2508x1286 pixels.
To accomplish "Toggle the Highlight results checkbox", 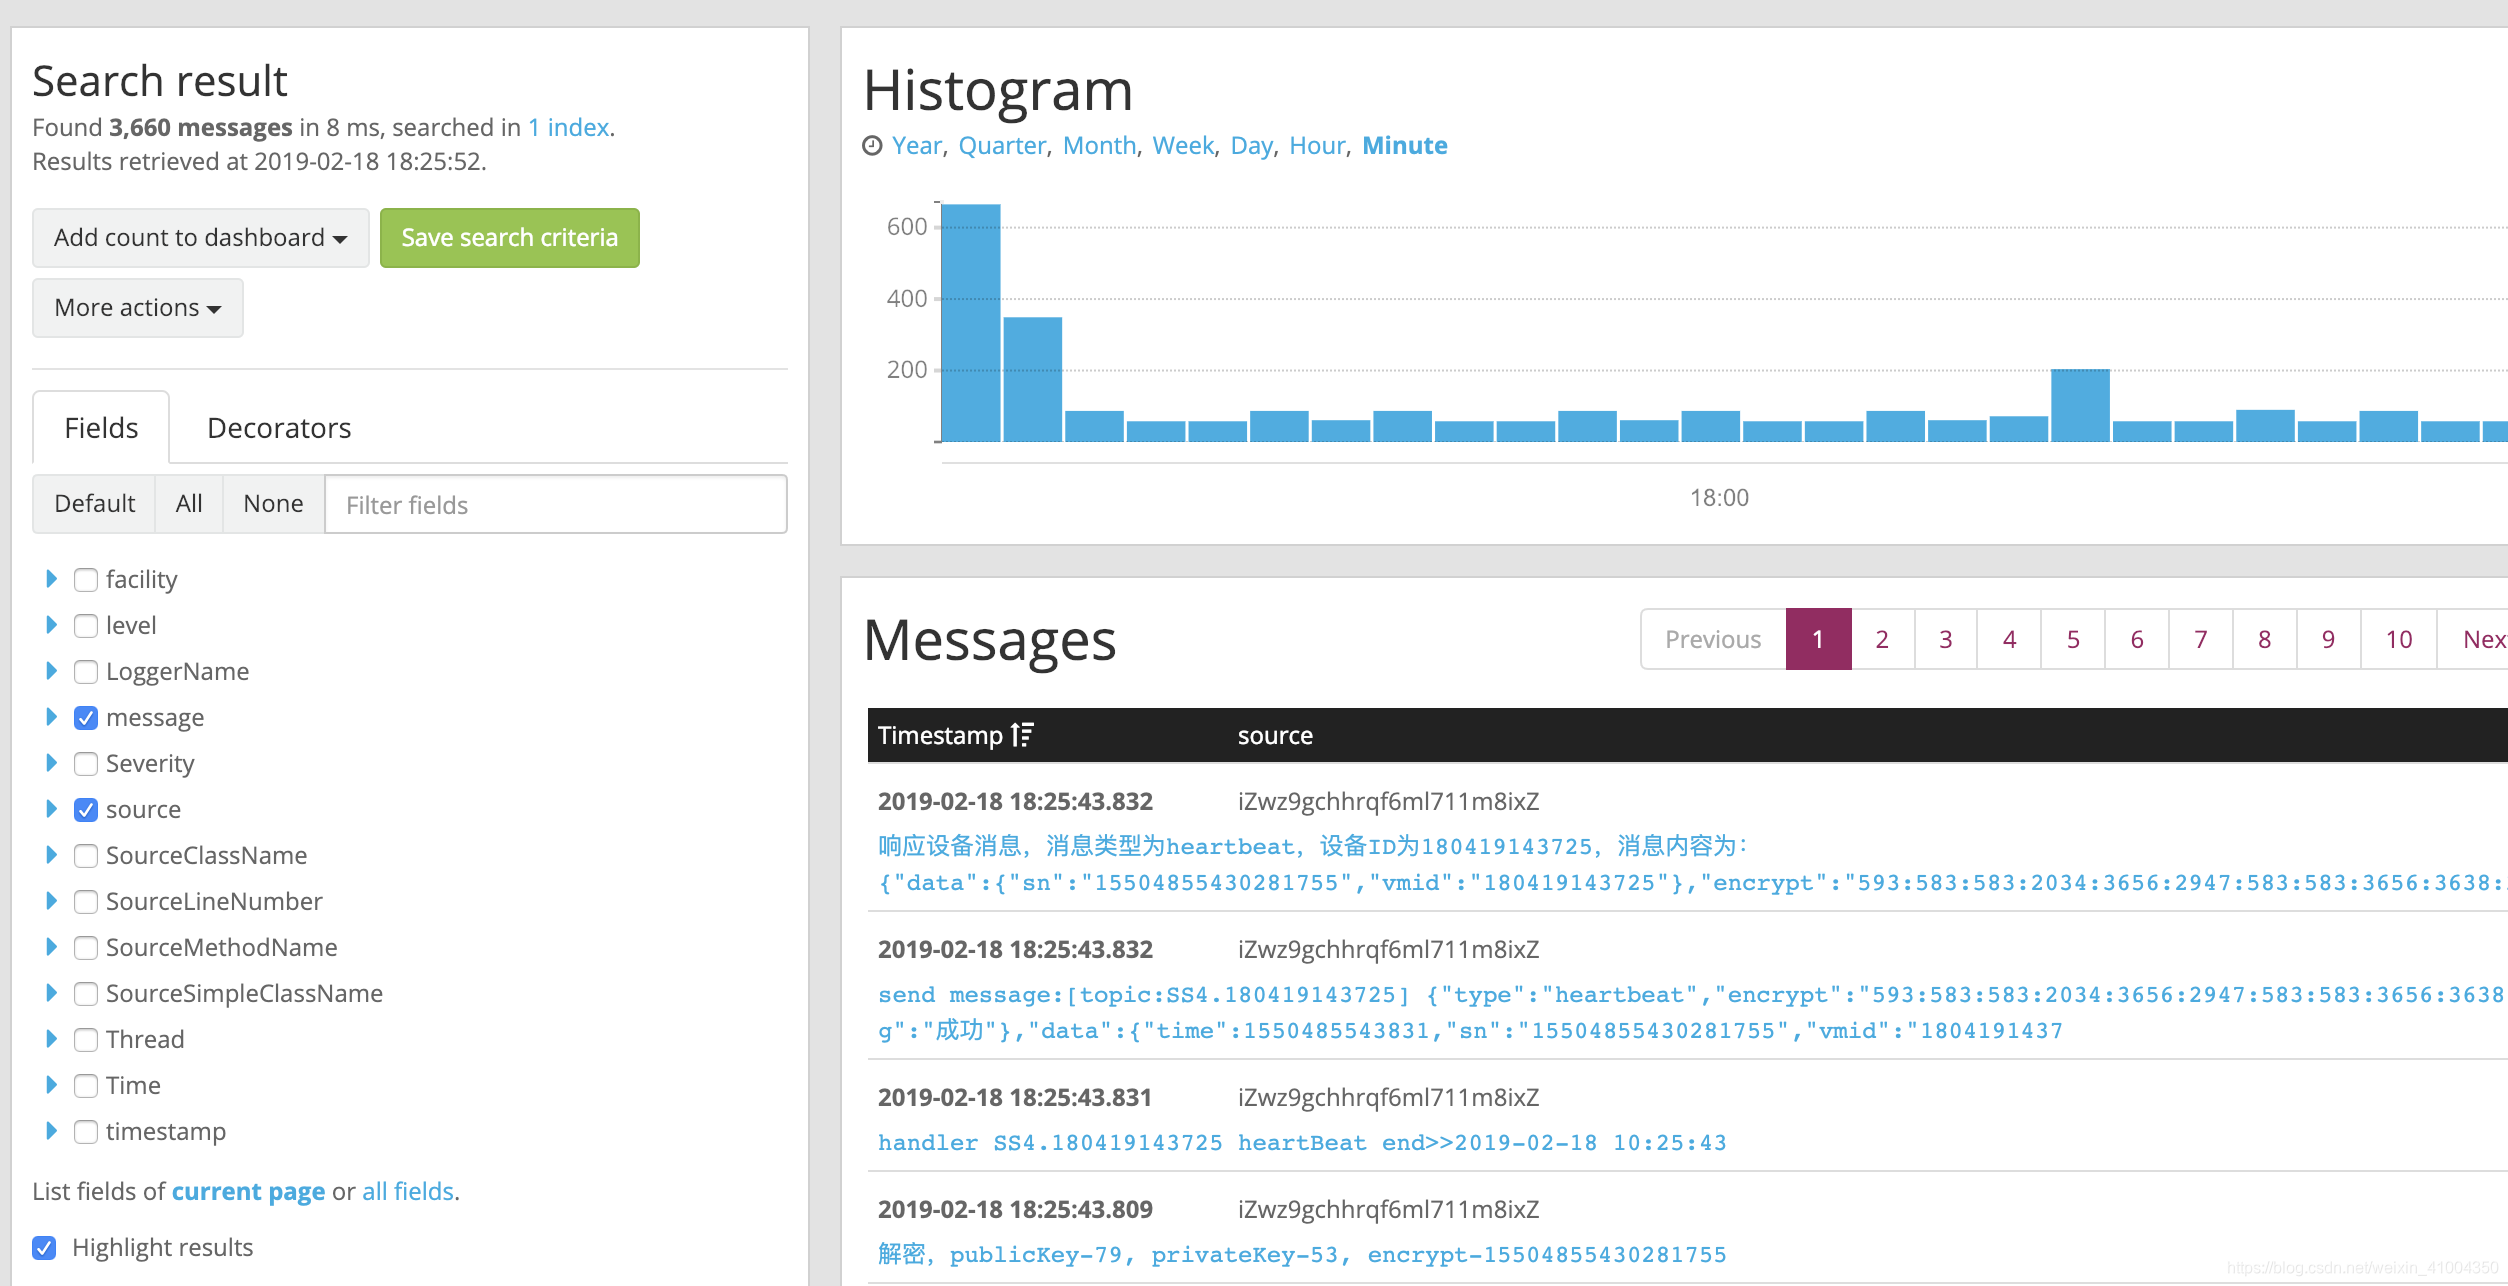I will point(44,1248).
